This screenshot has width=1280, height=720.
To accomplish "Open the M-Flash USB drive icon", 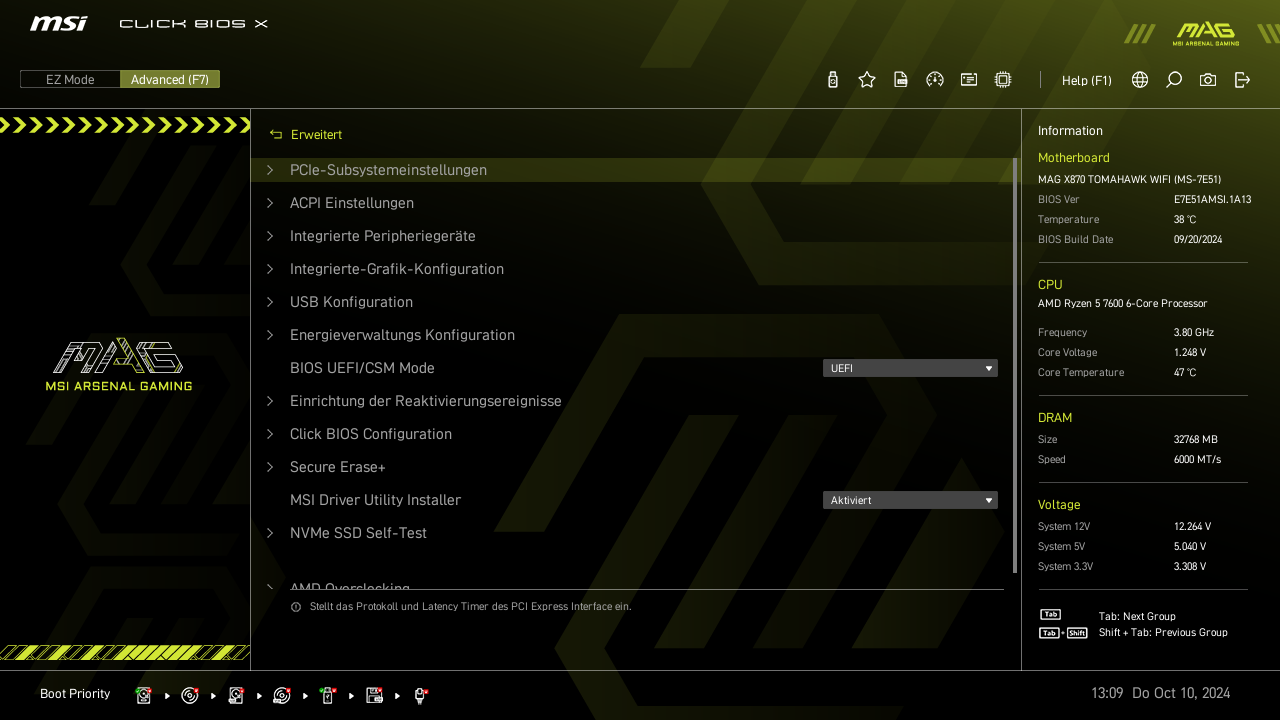I will pos(833,80).
